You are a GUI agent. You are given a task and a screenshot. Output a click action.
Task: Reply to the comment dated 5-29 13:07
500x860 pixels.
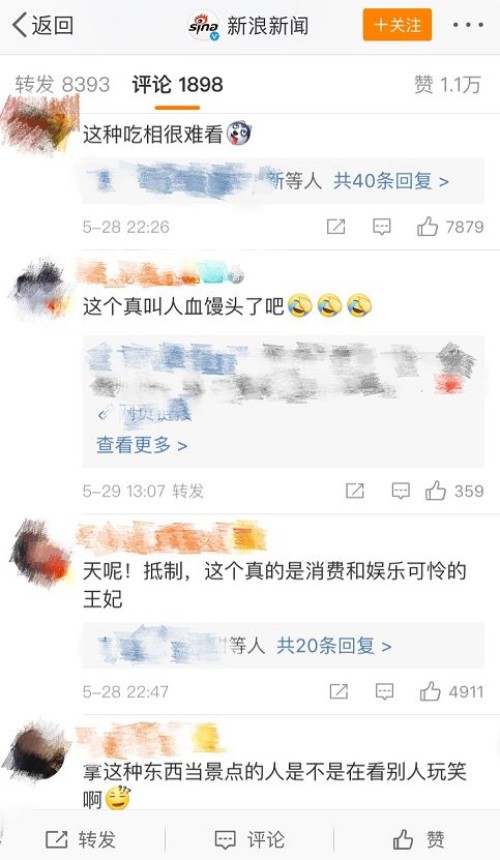coord(400,491)
